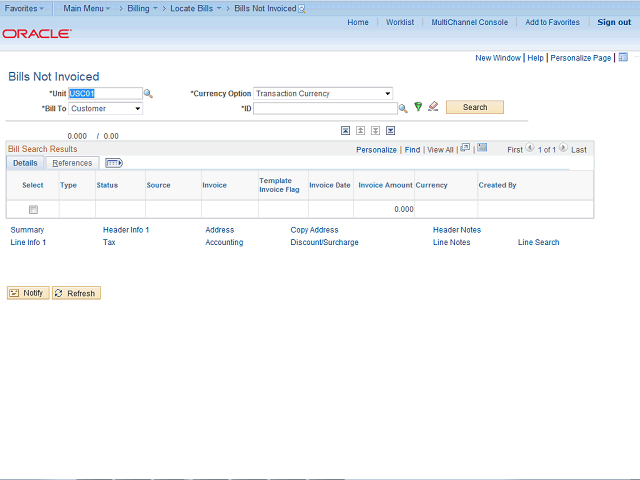Click the Created By column header
640x480 pixels.
pos(497,185)
